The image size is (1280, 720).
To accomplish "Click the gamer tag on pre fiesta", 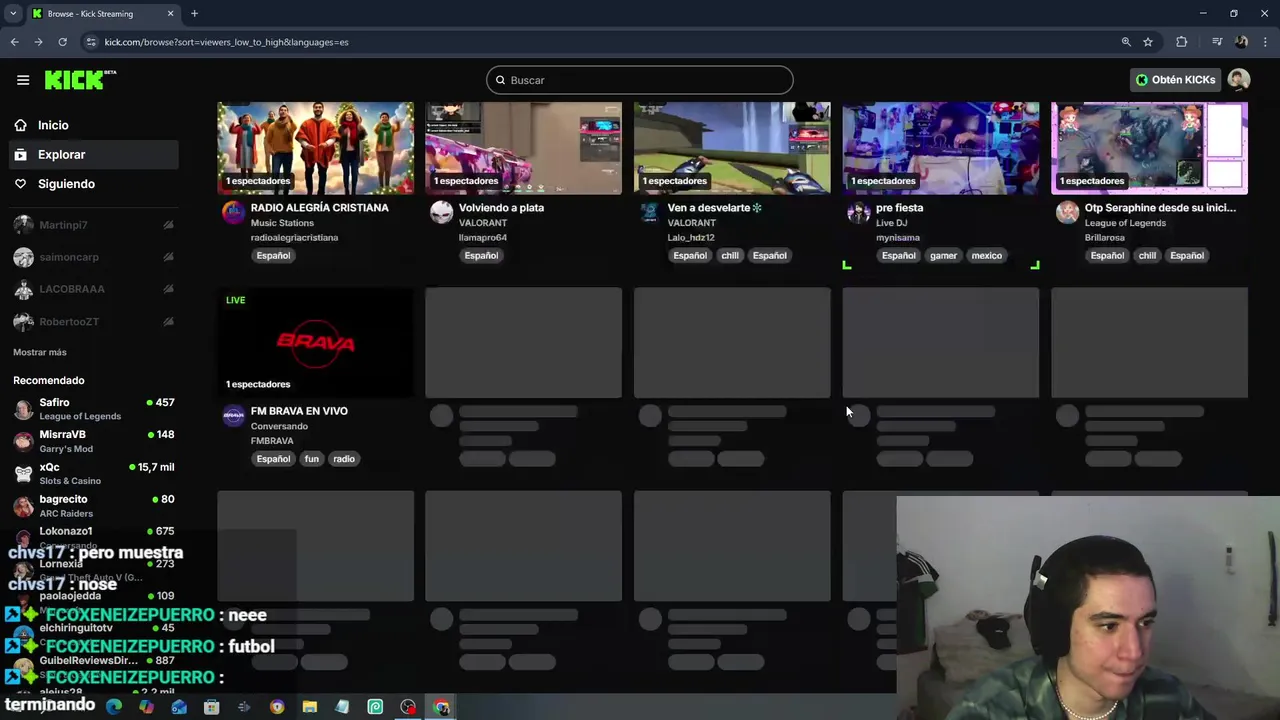I will 943,255.
